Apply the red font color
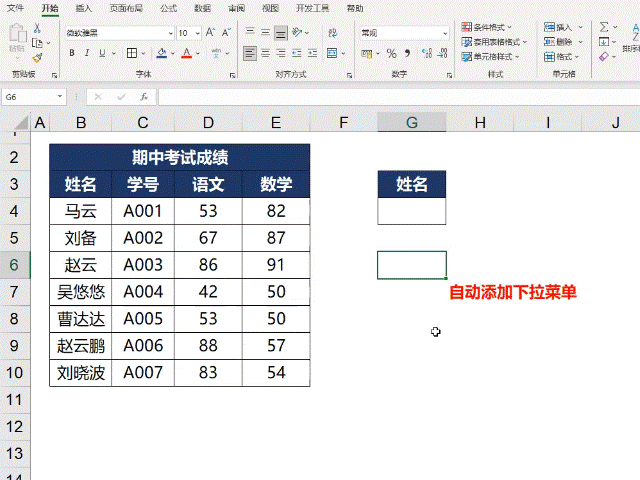 pos(187,53)
